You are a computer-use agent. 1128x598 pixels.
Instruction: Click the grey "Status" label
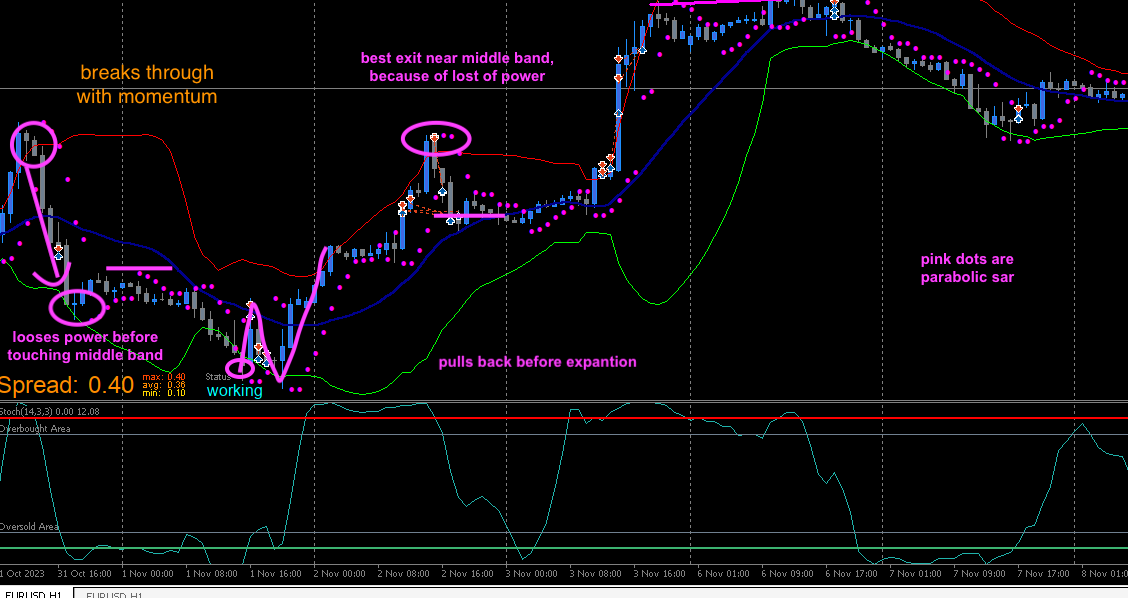click(218, 377)
